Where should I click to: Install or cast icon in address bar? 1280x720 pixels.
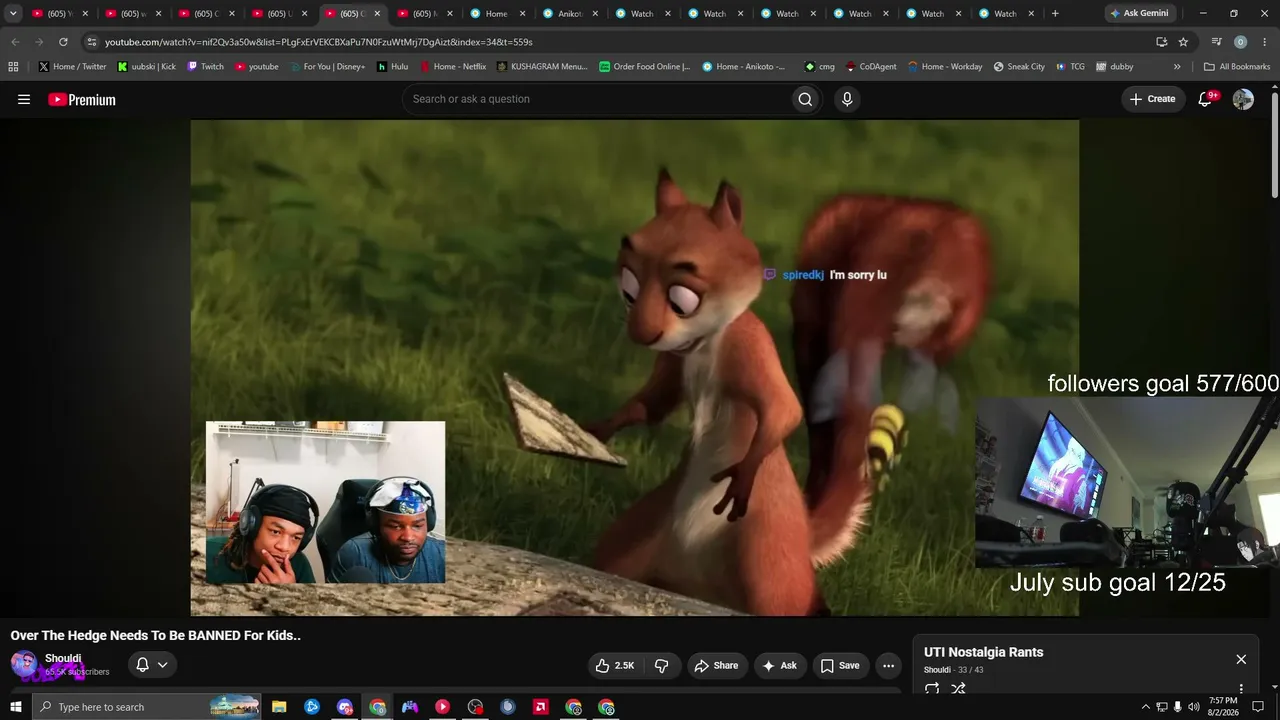[1161, 42]
